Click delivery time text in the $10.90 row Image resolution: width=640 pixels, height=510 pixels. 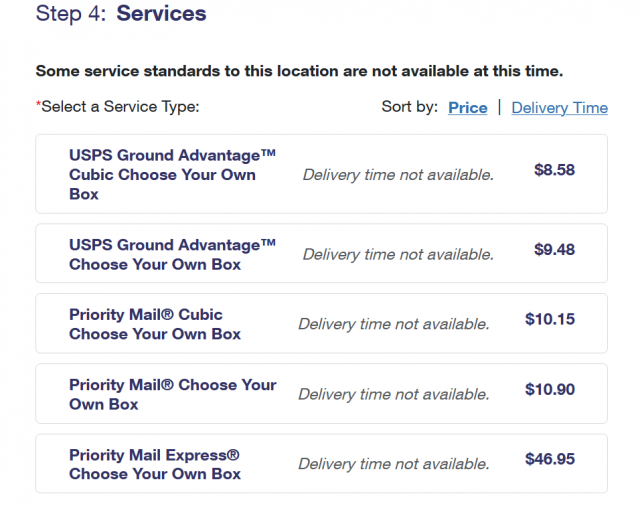click(394, 394)
